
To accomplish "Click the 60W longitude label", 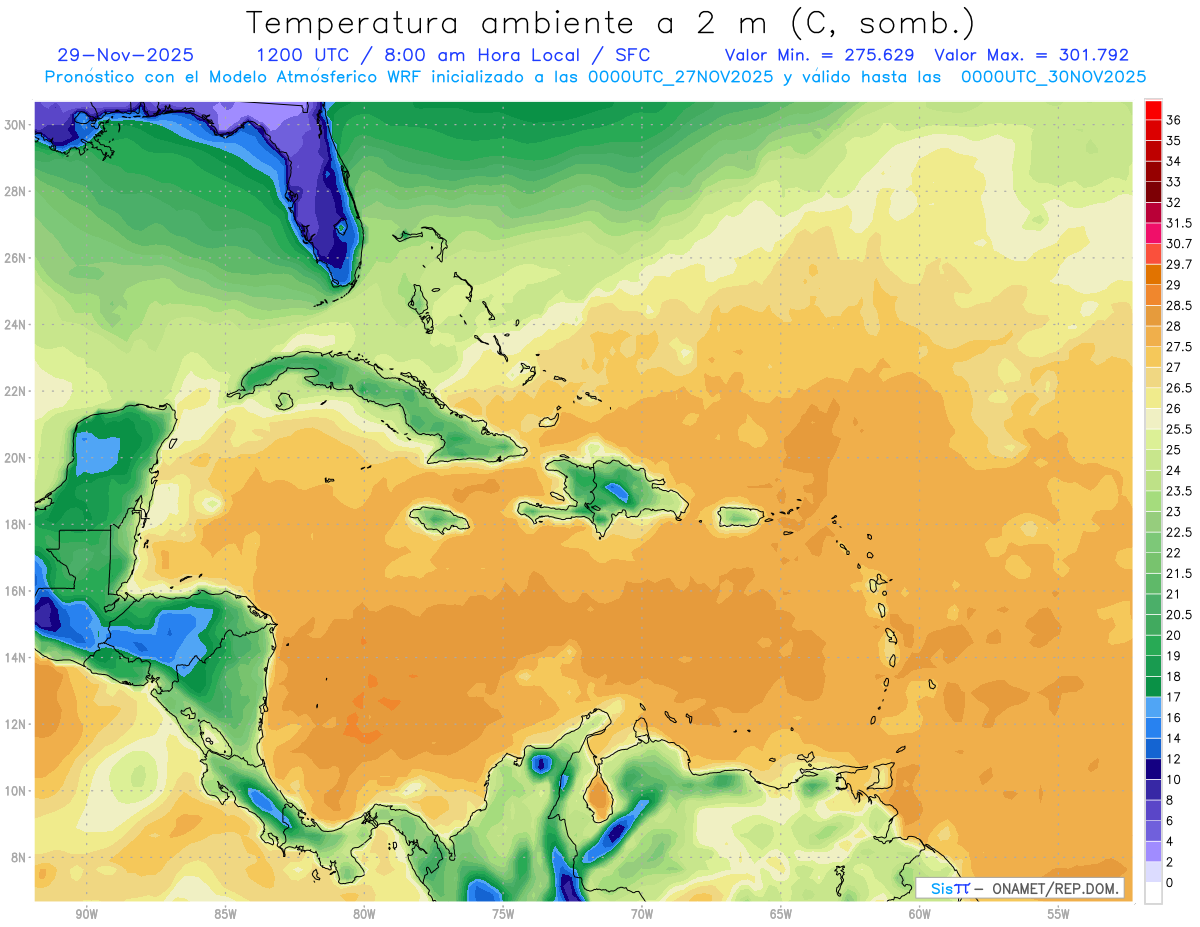I will 920,914.
